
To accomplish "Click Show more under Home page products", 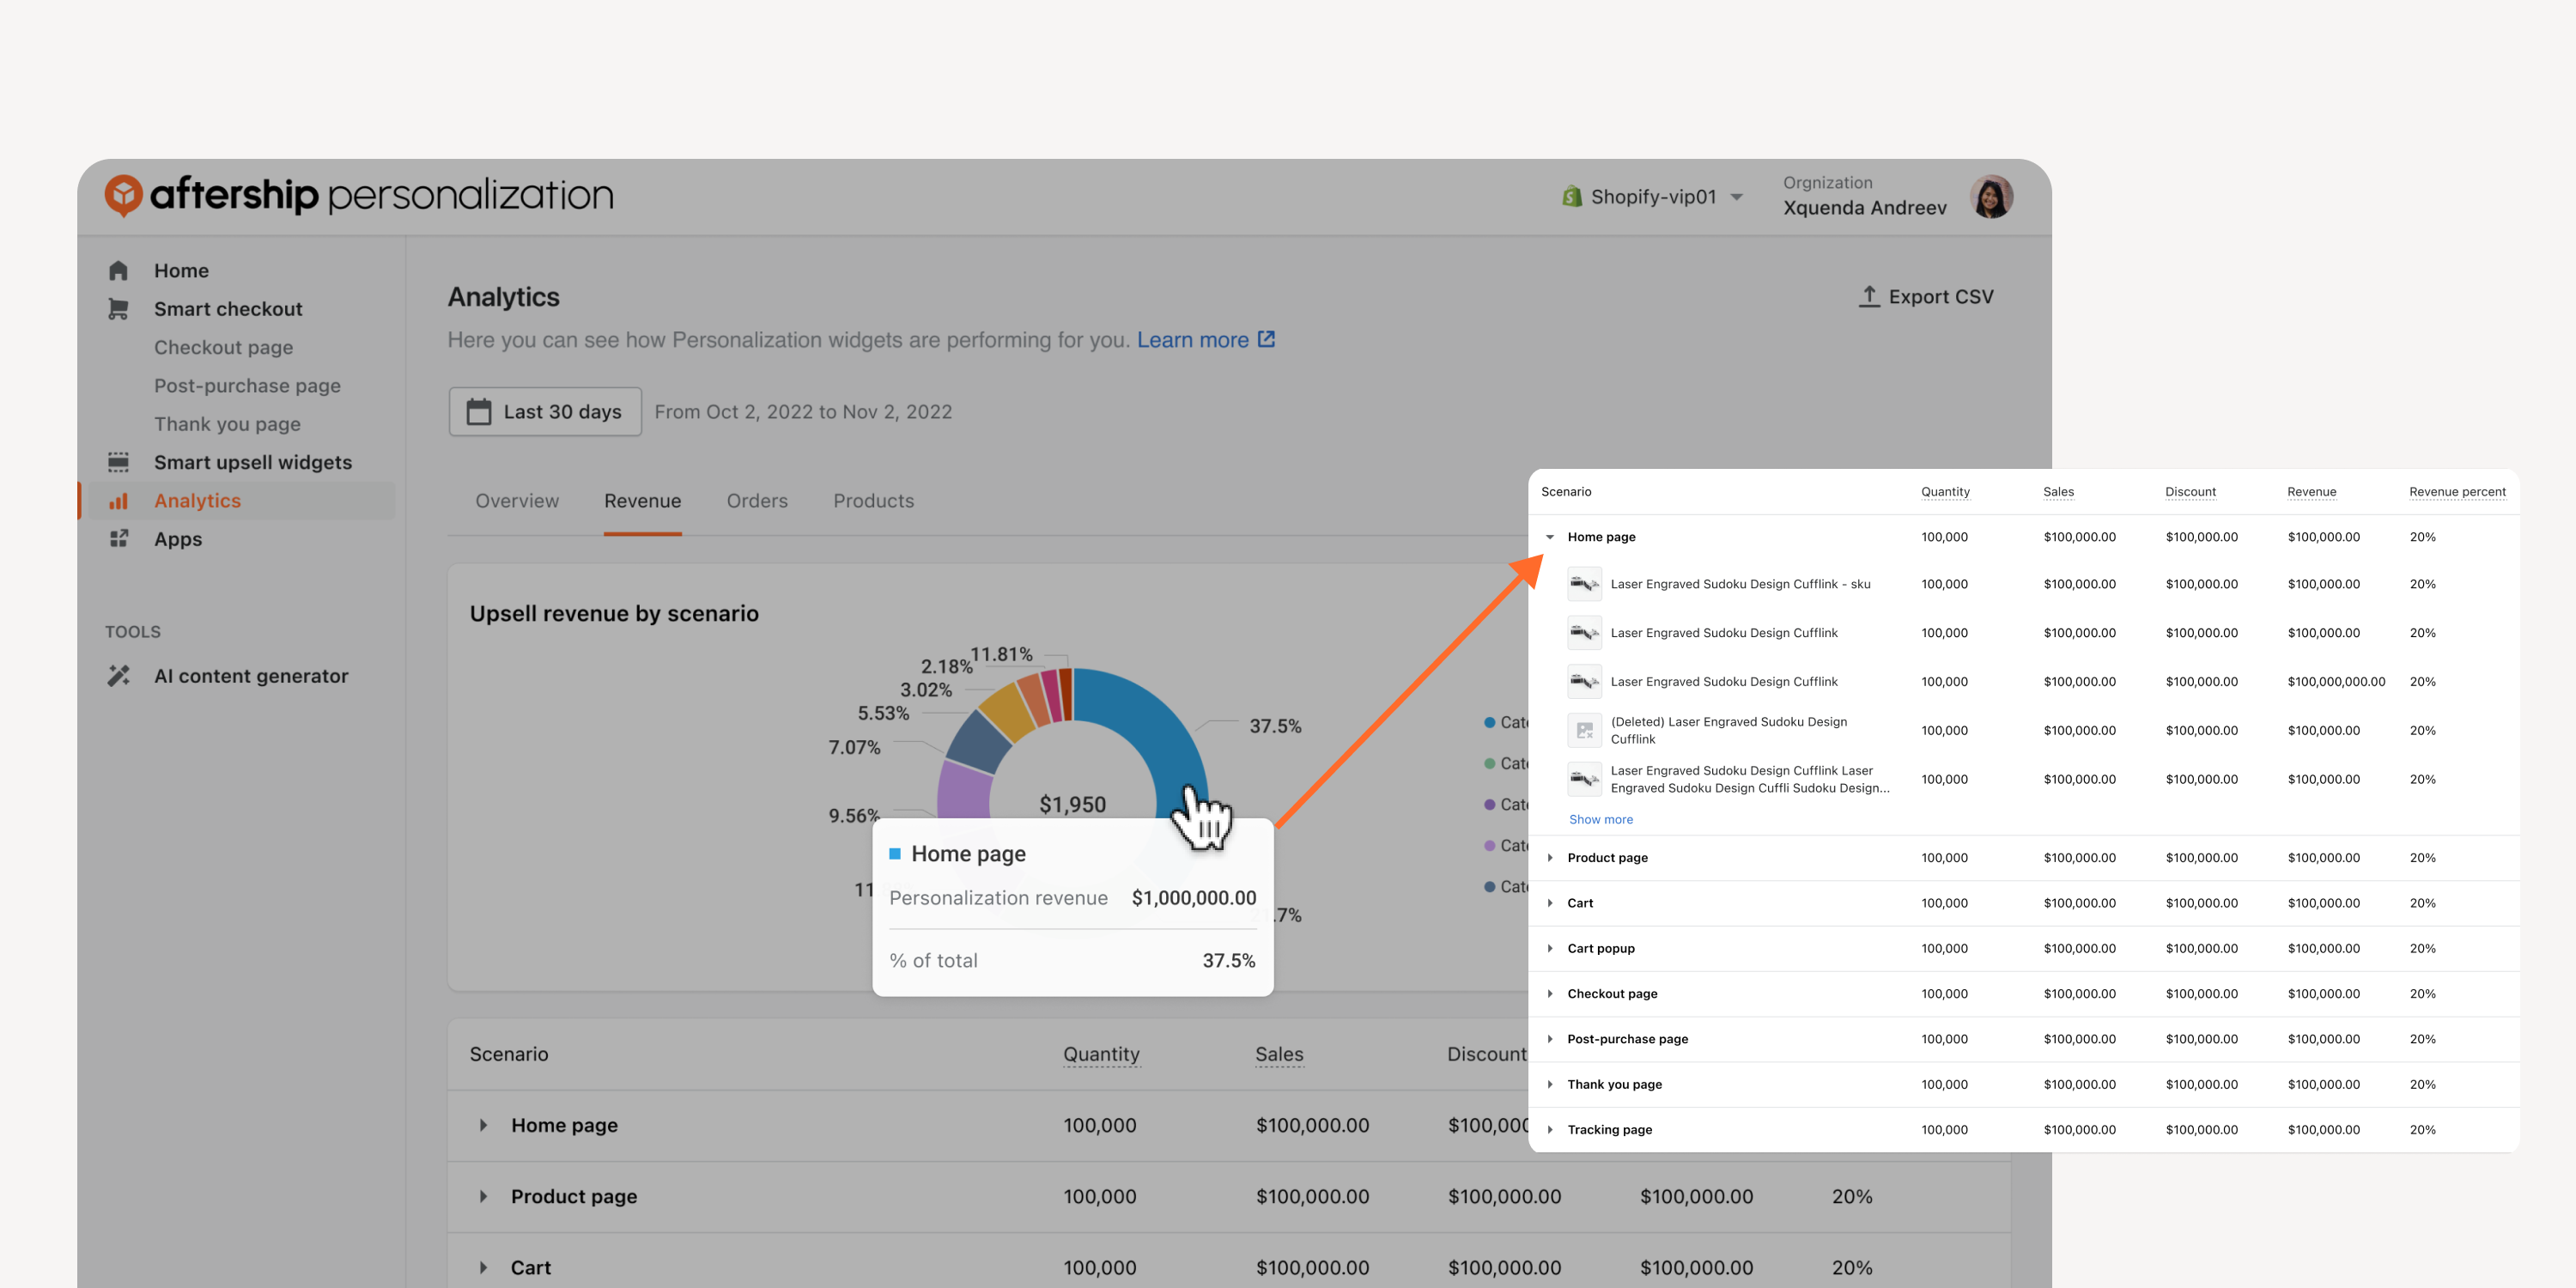I will pyautogui.click(x=1600, y=819).
